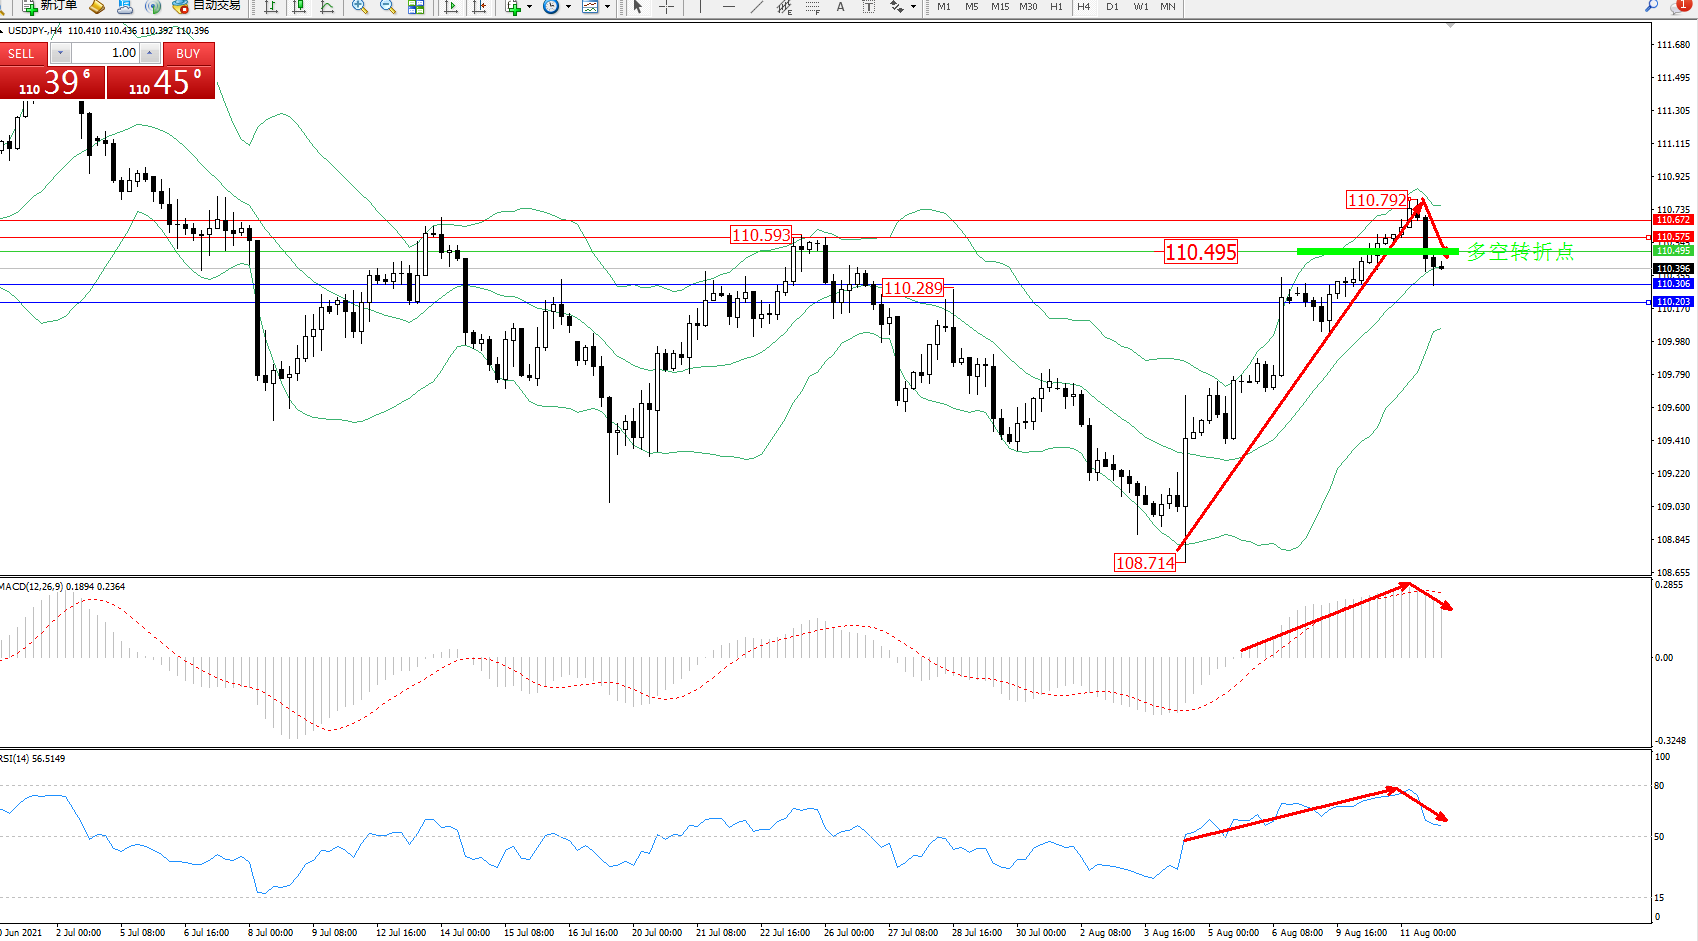The image size is (1698, 941).
Task: Select the horizontal line drawing tool
Action: pyautogui.click(x=729, y=7)
